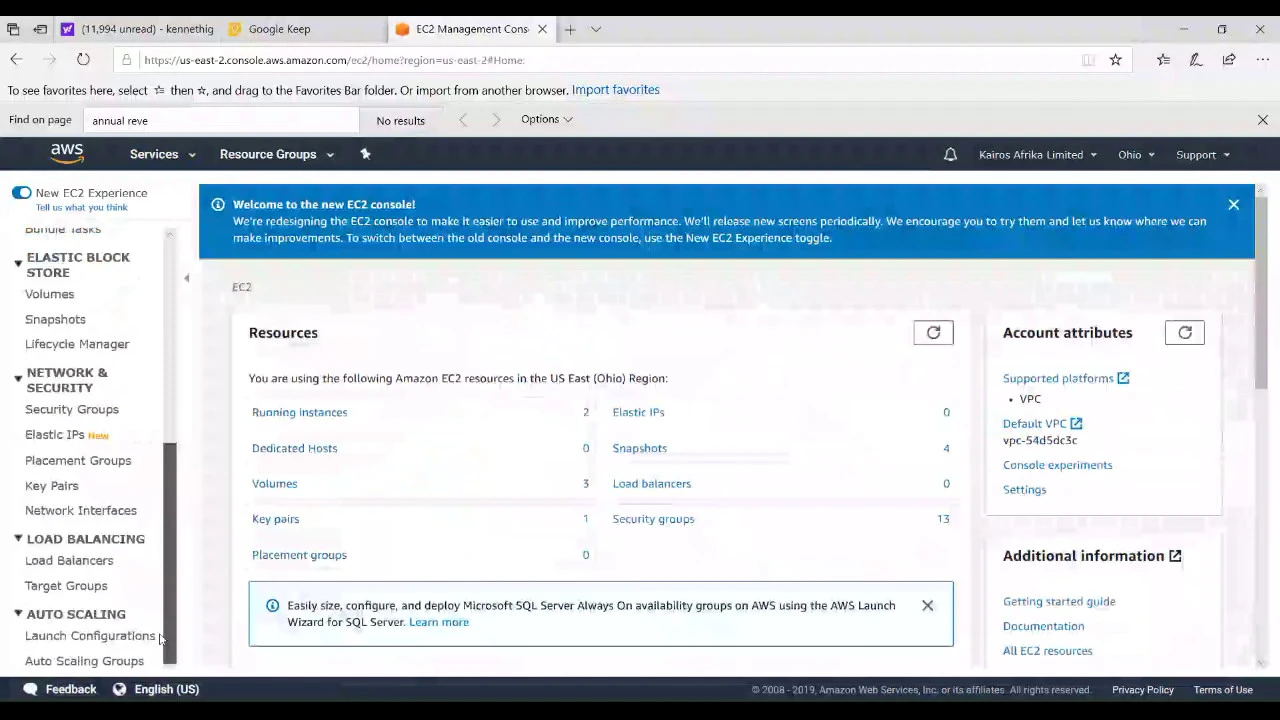This screenshot has height=720, width=1280.
Task: Open the Ohio region selector
Action: tap(1136, 155)
